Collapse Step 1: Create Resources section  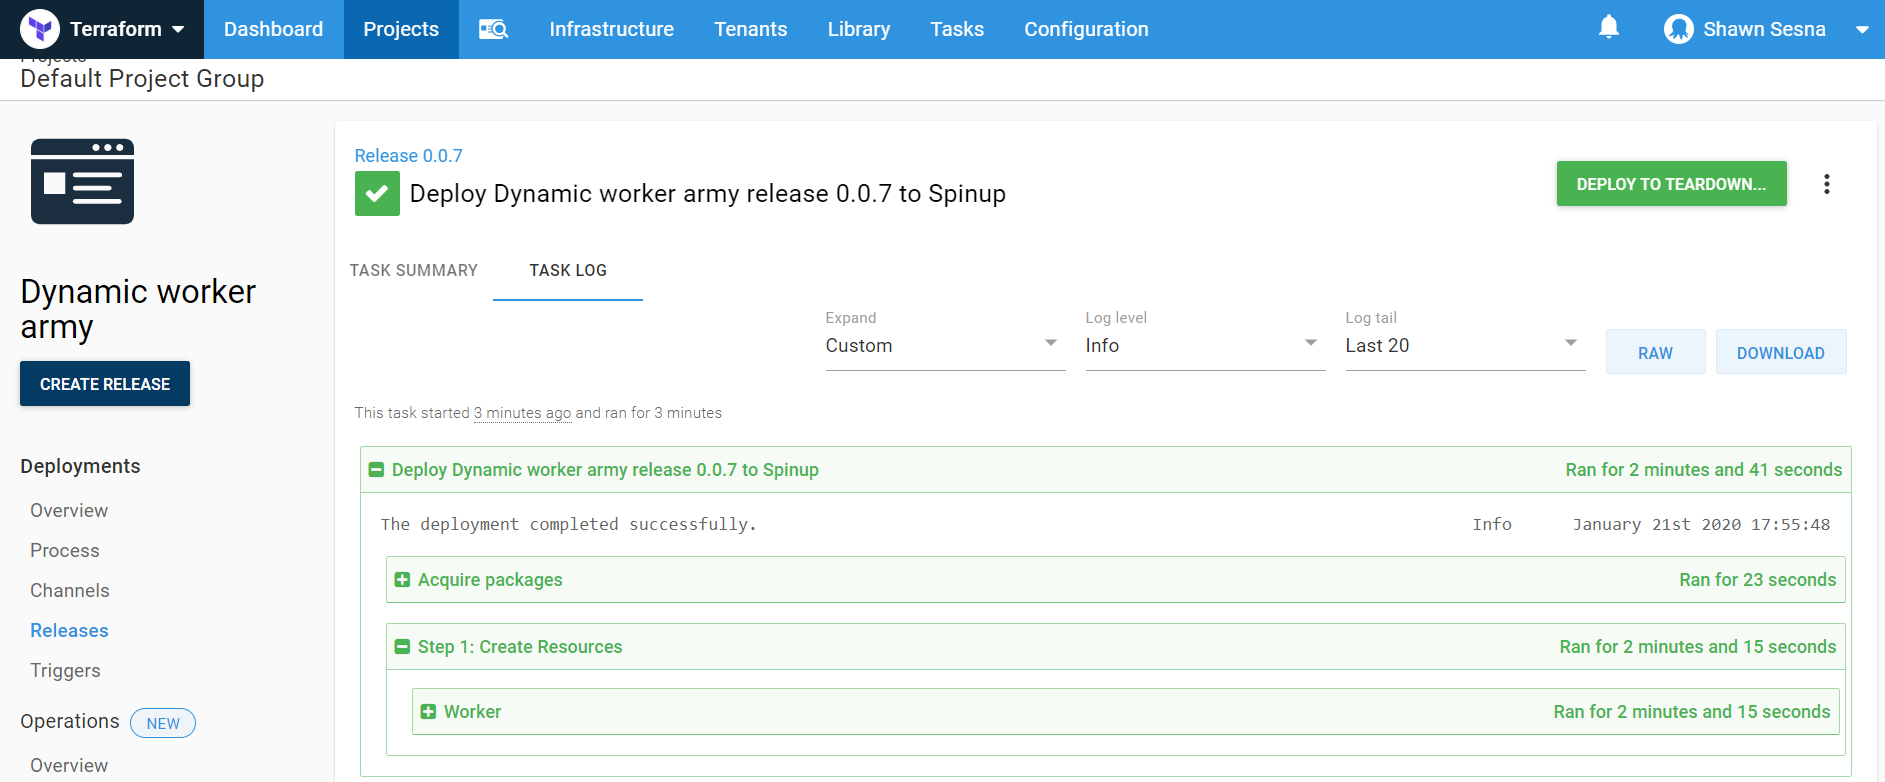[x=402, y=647]
